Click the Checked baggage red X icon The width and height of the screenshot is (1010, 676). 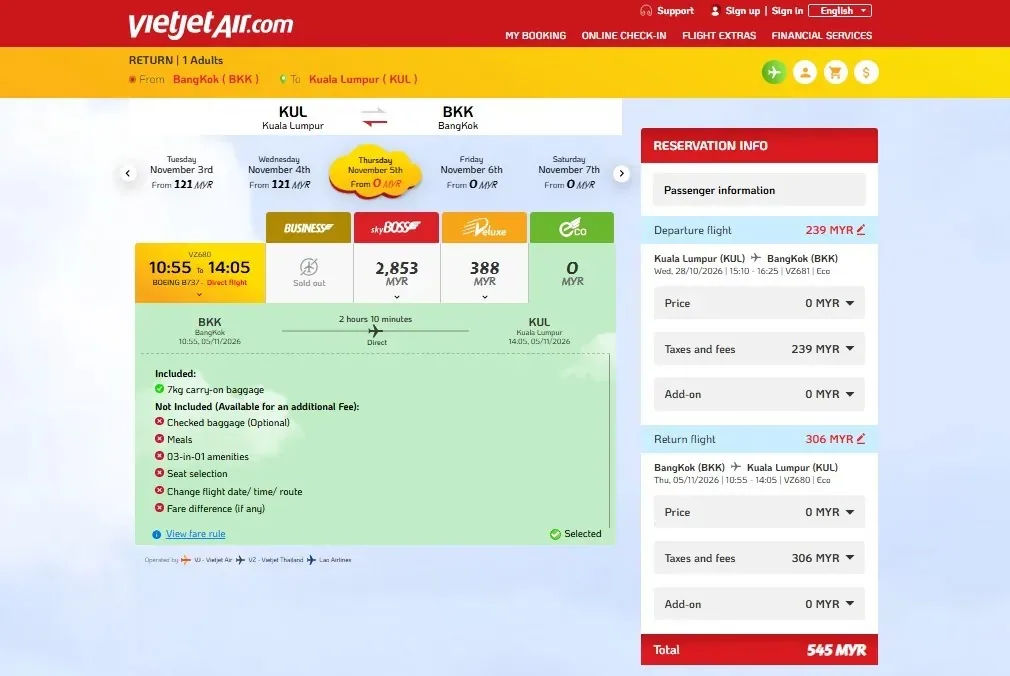pos(159,421)
